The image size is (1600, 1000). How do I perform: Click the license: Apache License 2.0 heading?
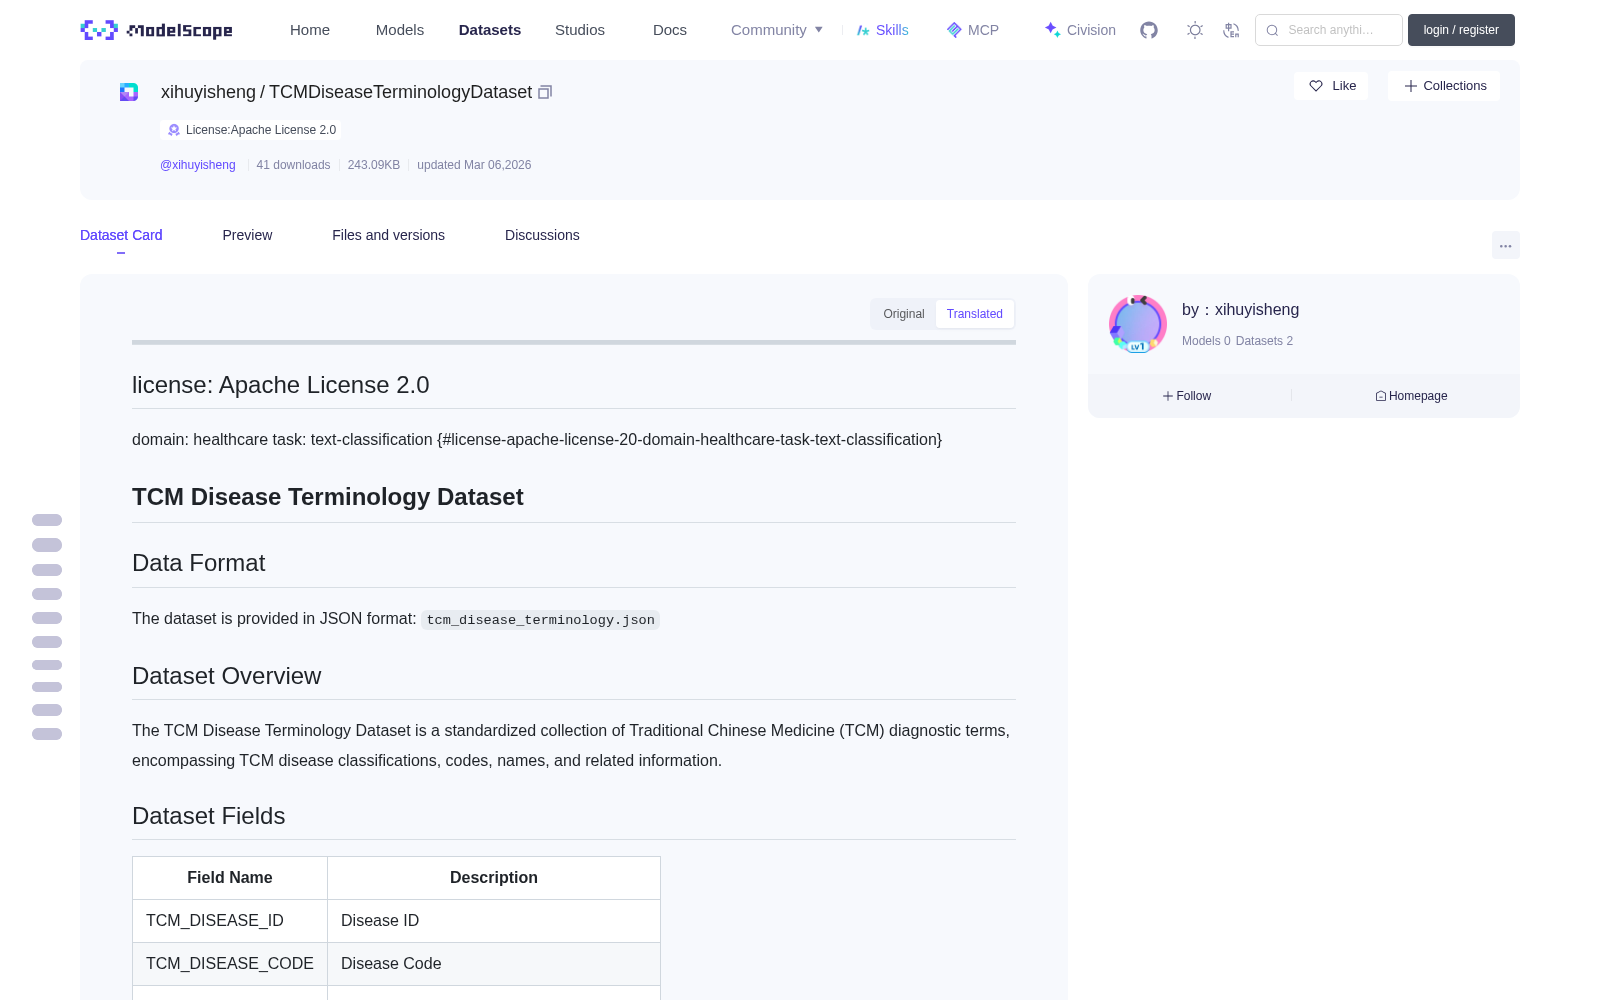coord(281,385)
